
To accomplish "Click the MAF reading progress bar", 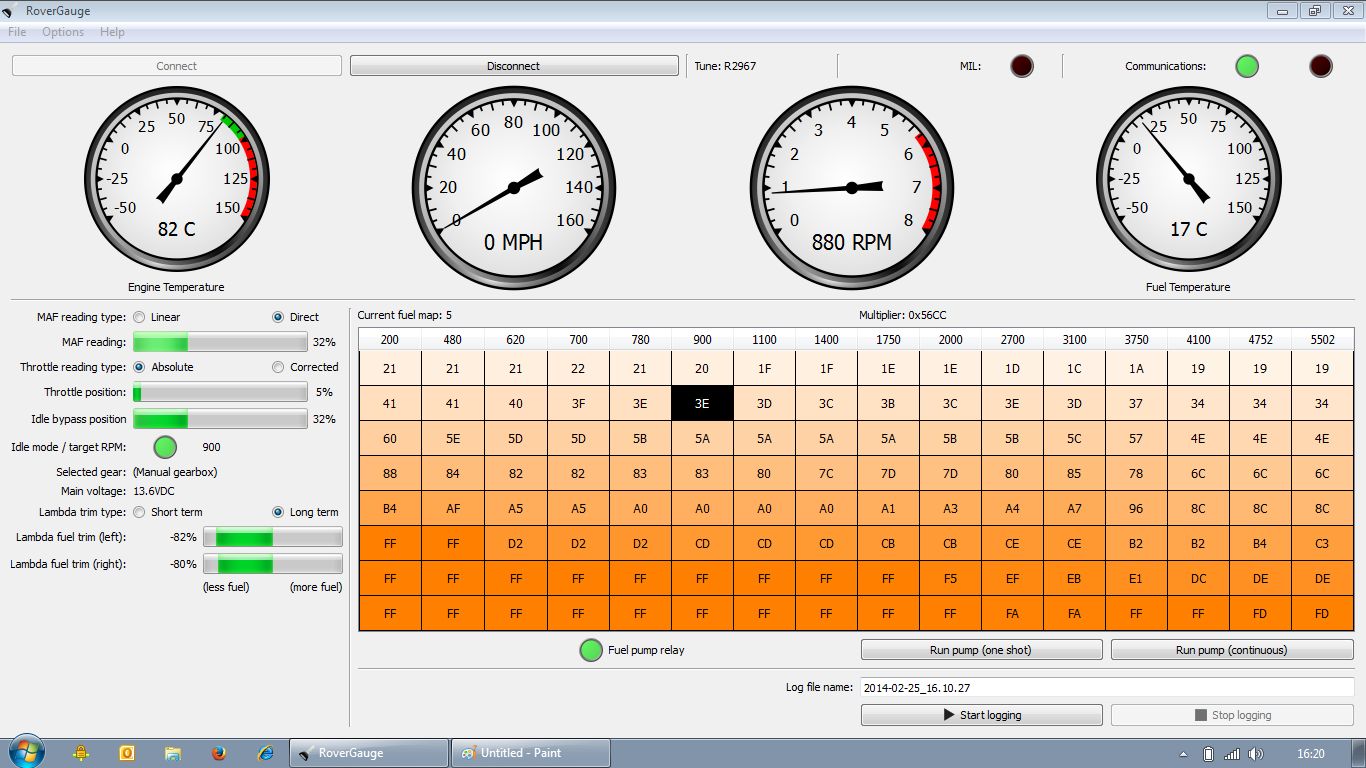I will [220, 342].
